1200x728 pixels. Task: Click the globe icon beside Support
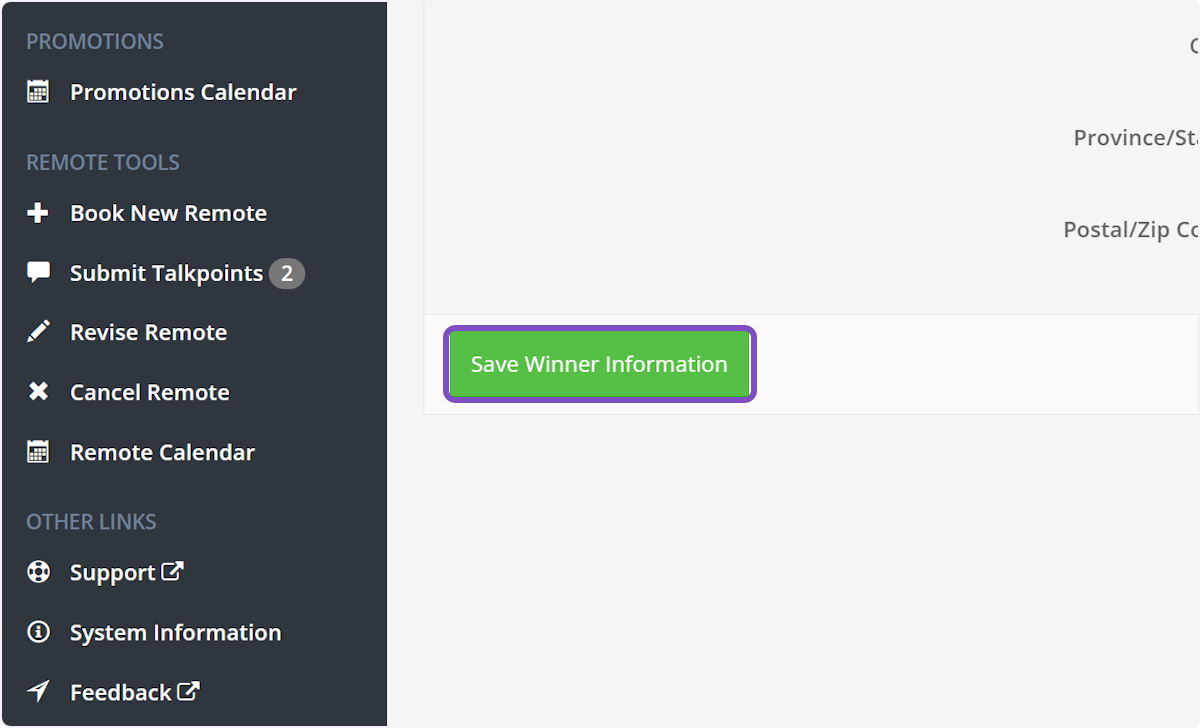coord(37,572)
